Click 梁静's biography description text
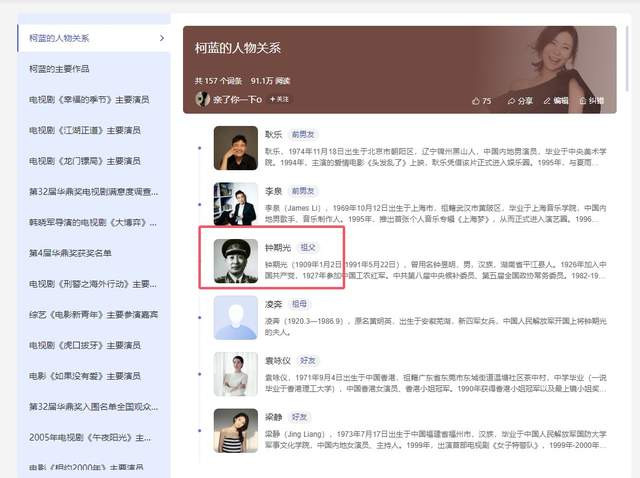The image size is (640, 478). pos(436,440)
